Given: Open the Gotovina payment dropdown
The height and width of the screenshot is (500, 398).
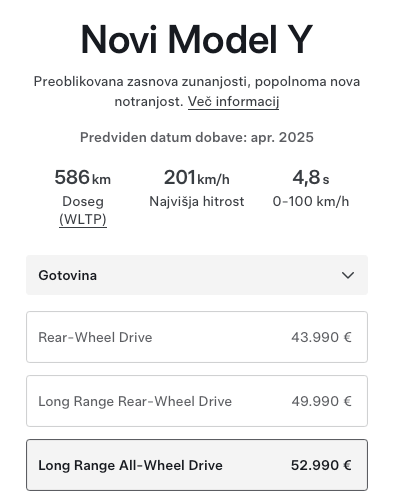Looking at the screenshot, I should coord(197,275).
